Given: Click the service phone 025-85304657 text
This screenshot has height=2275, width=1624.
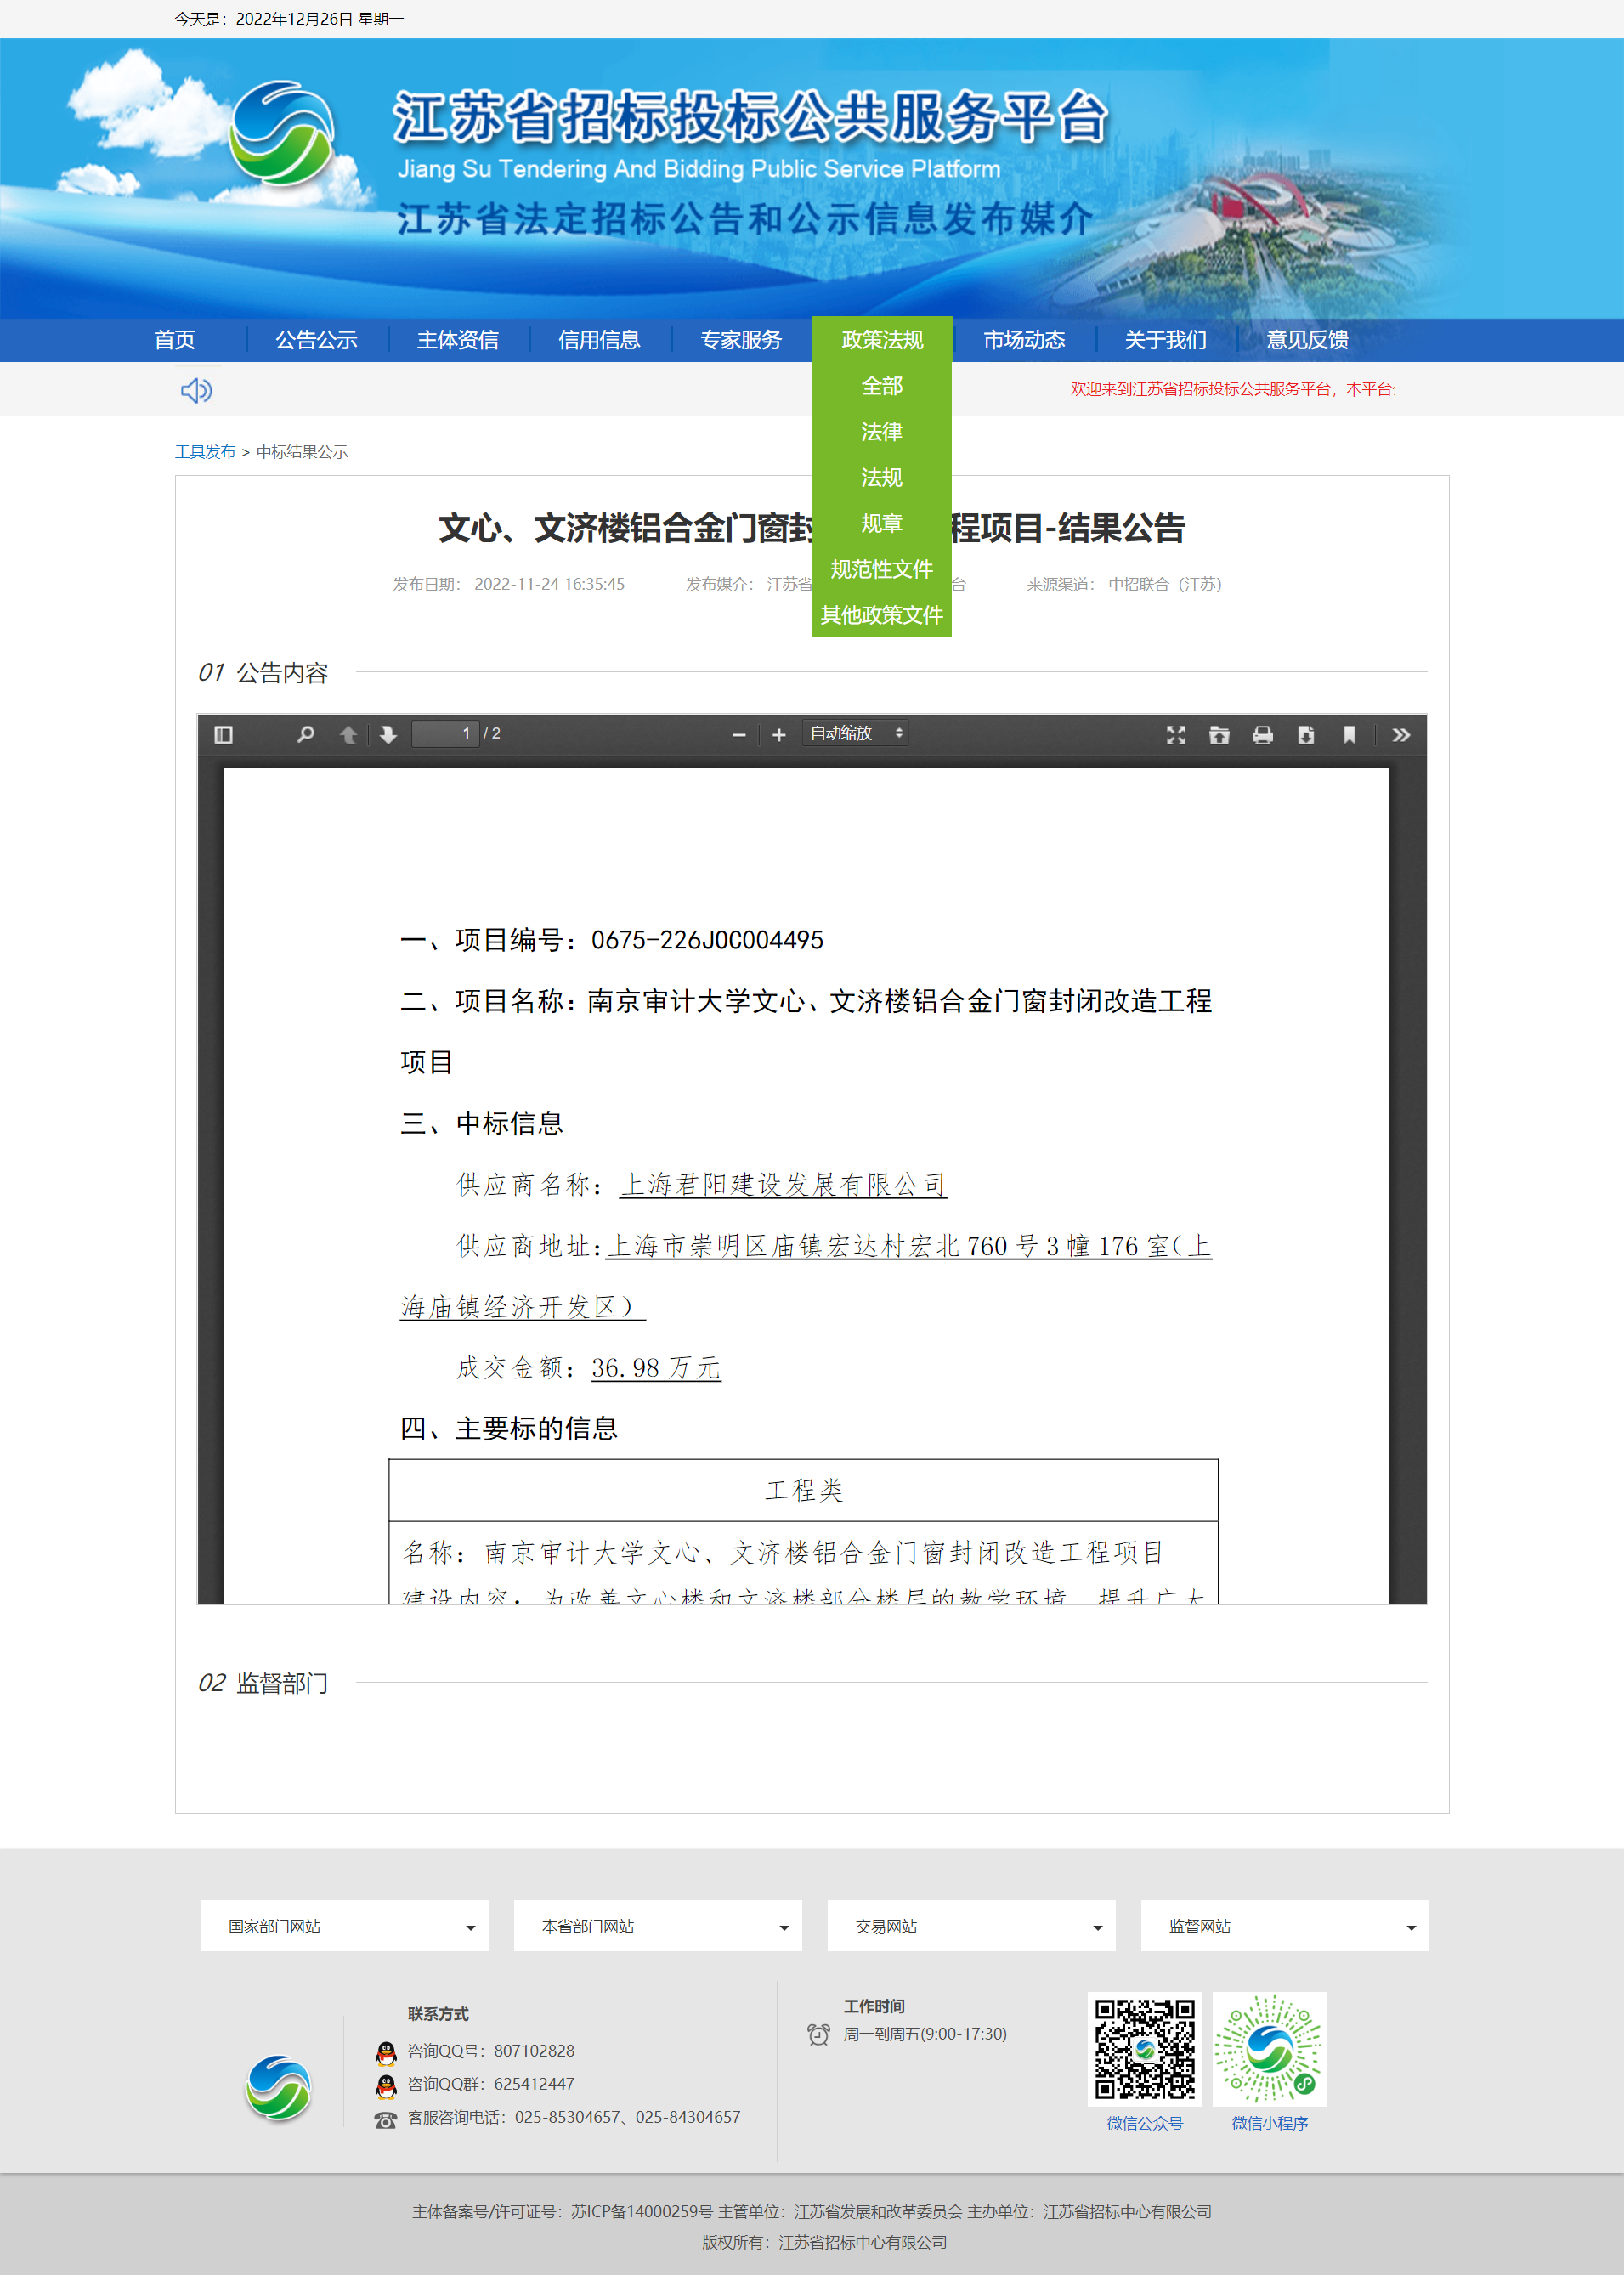Looking at the screenshot, I should tap(567, 2117).
